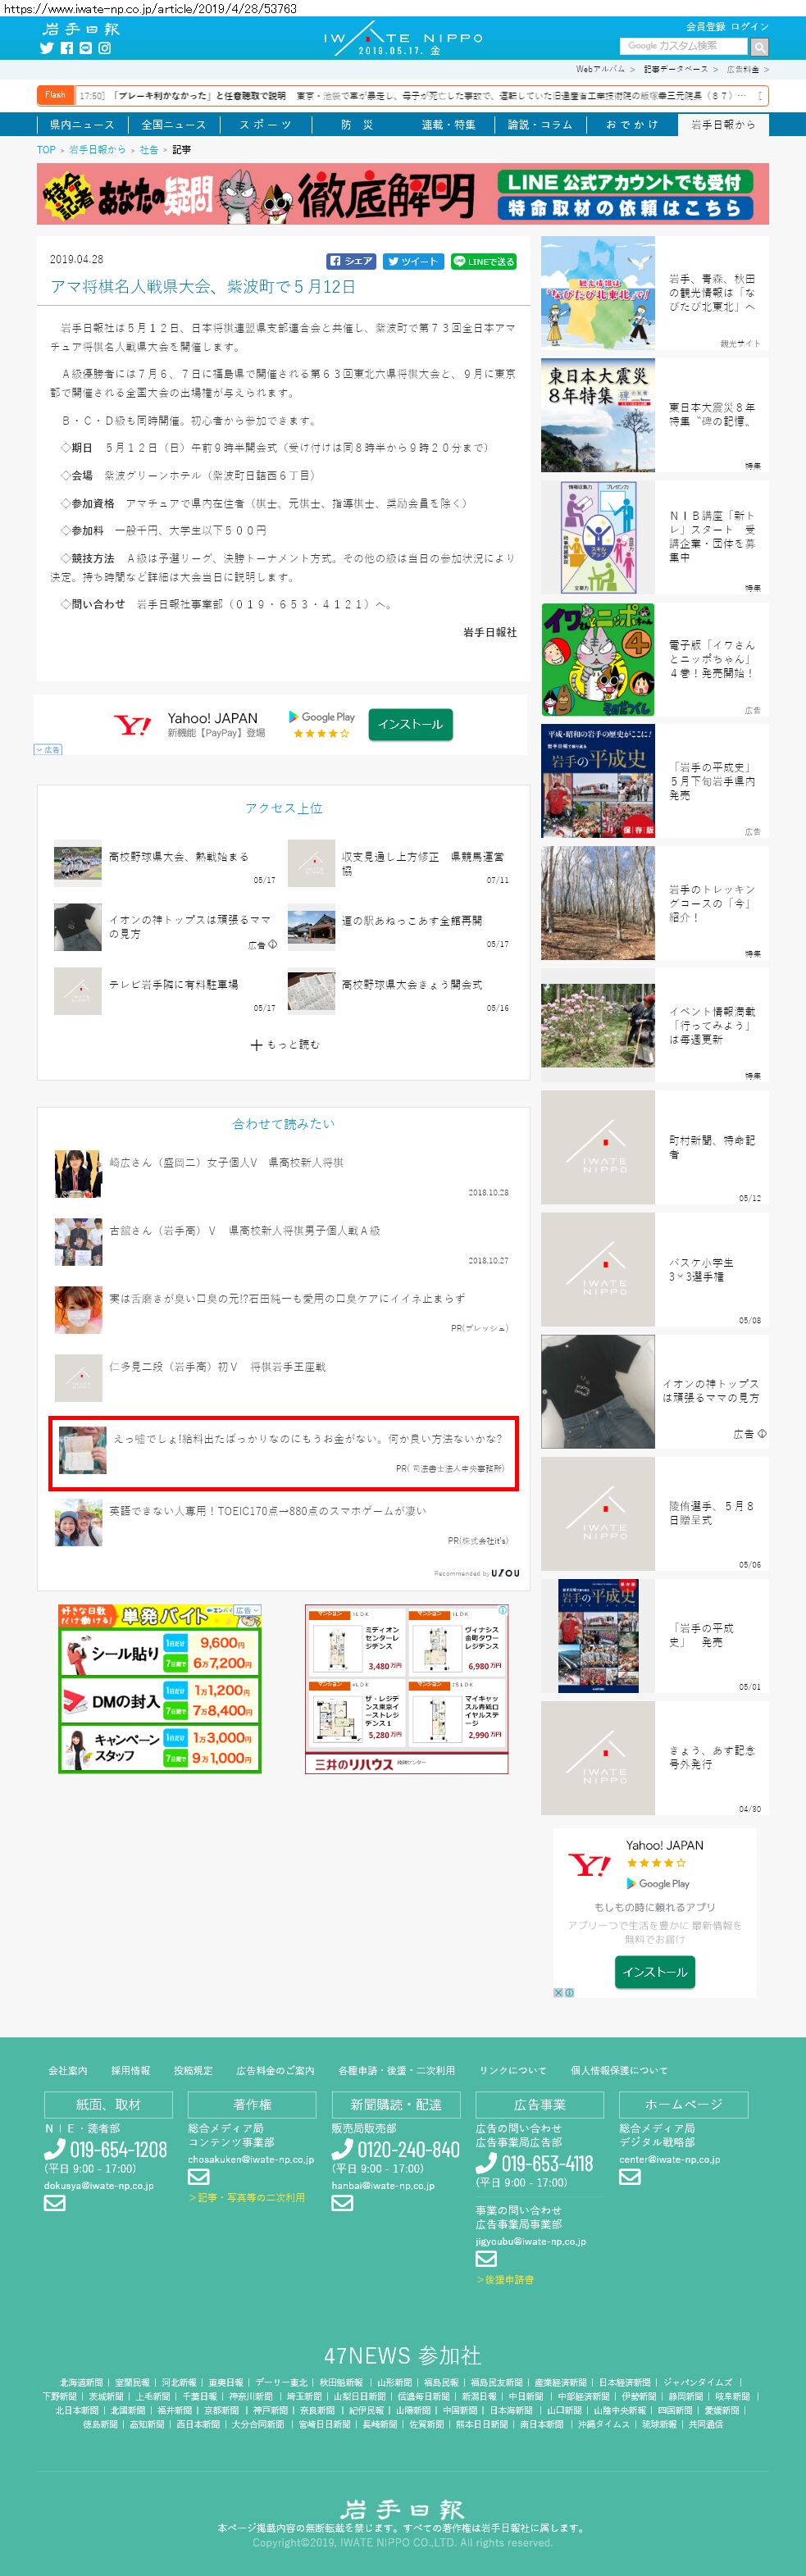Click the Yahoo! logo in PayPay ad

point(132,725)
